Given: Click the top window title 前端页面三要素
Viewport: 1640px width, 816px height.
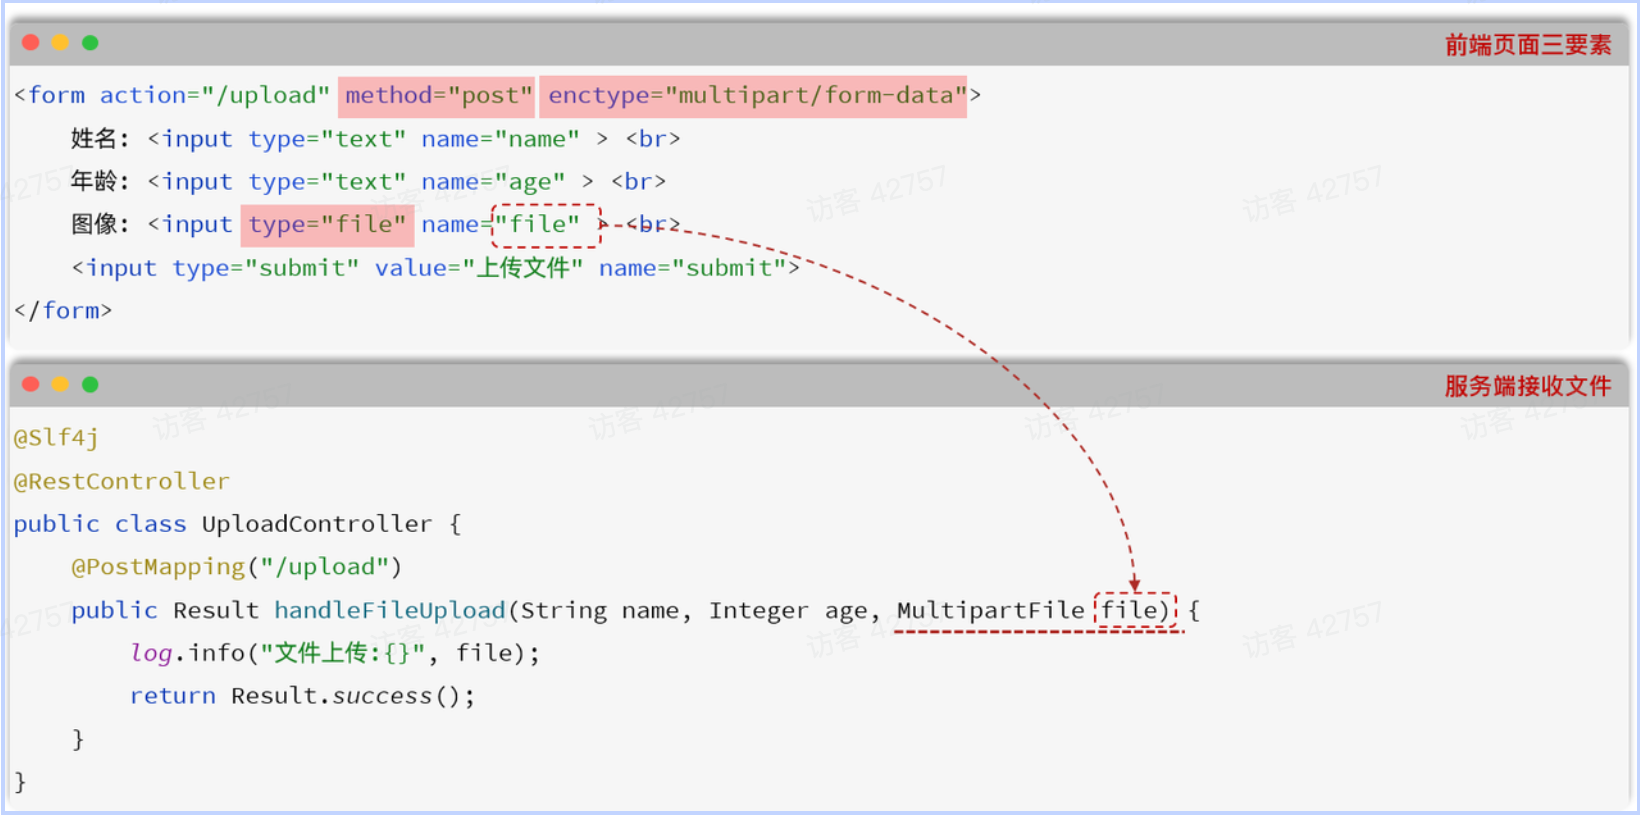Looking at the screenshot, I should point(1527,45).
